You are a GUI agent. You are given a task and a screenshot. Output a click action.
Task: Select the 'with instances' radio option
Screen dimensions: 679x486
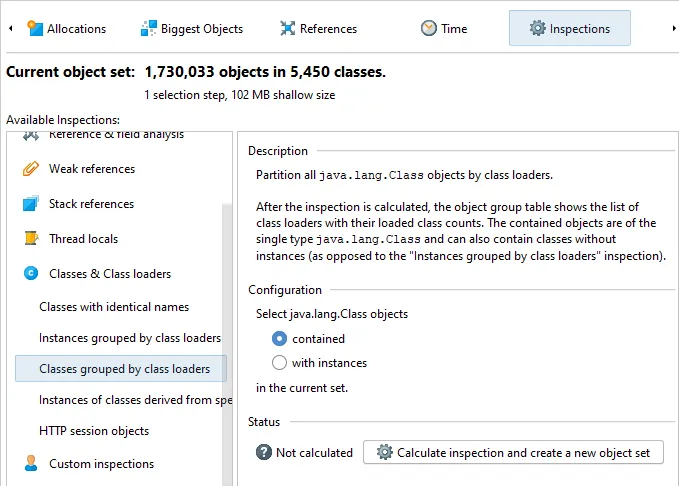279,363
